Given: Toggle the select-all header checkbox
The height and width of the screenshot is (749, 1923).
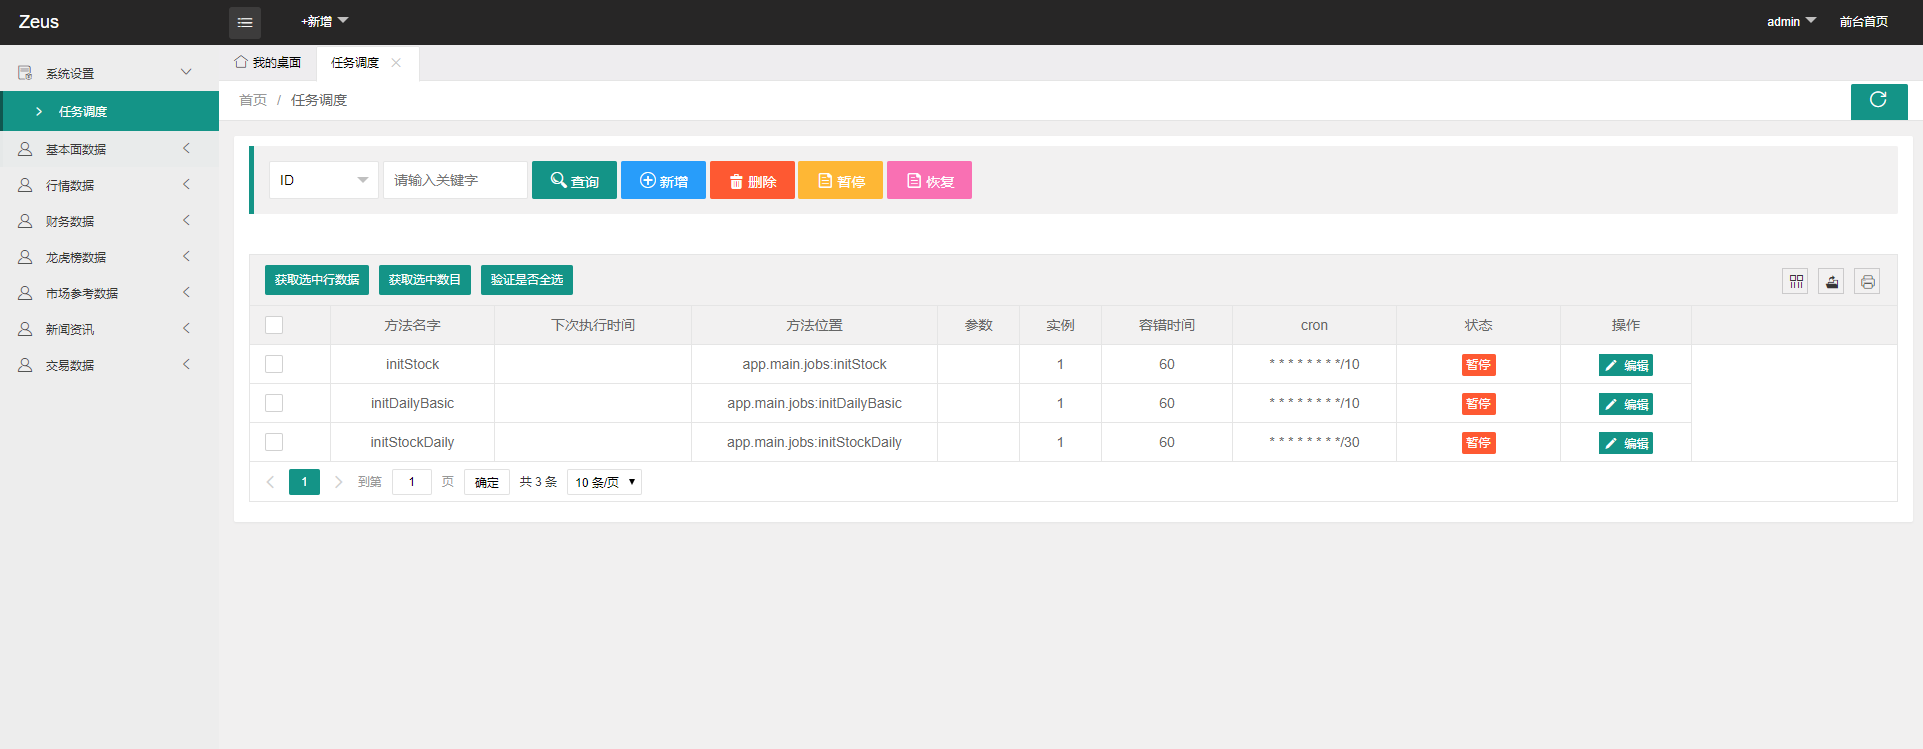Looking at the screenshot, I should point(274,325).
